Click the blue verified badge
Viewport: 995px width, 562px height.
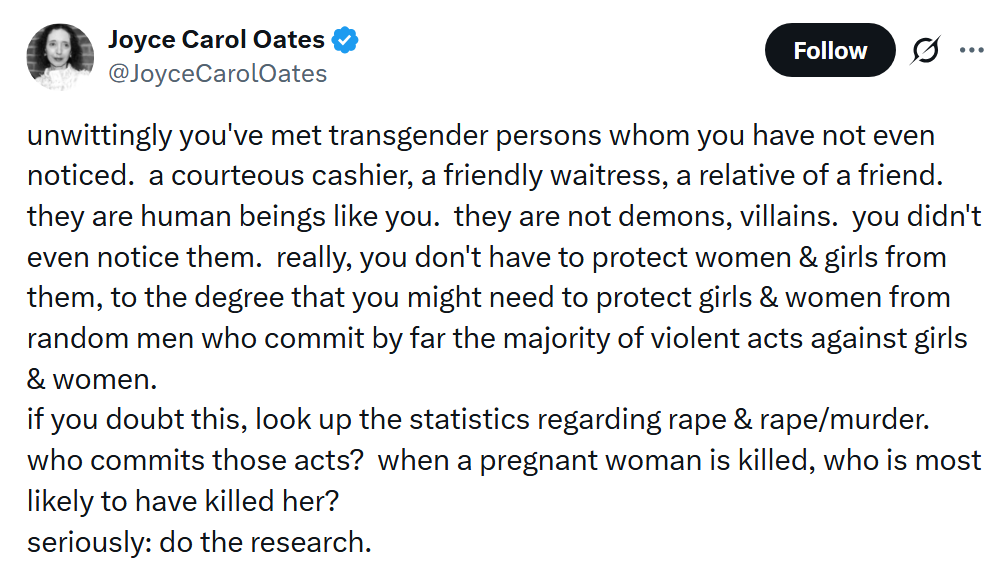coord(346,41)
